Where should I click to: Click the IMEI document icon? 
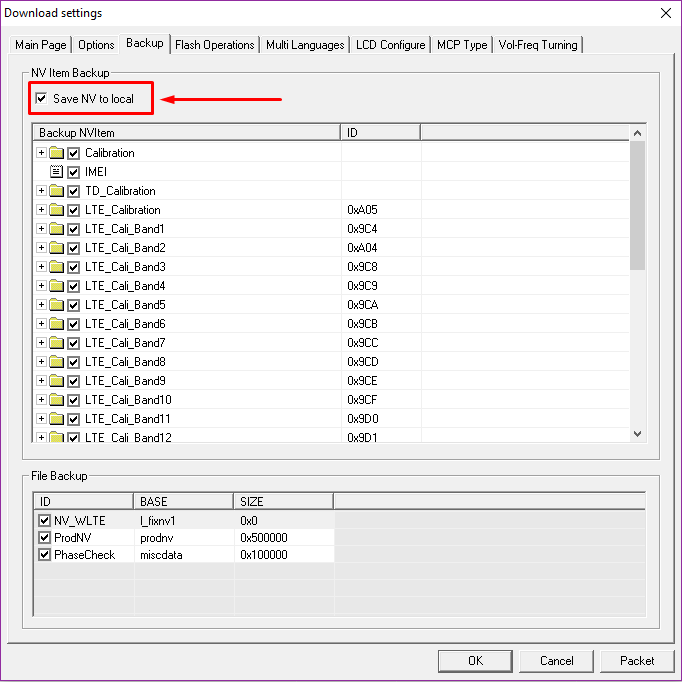(56, 172)
